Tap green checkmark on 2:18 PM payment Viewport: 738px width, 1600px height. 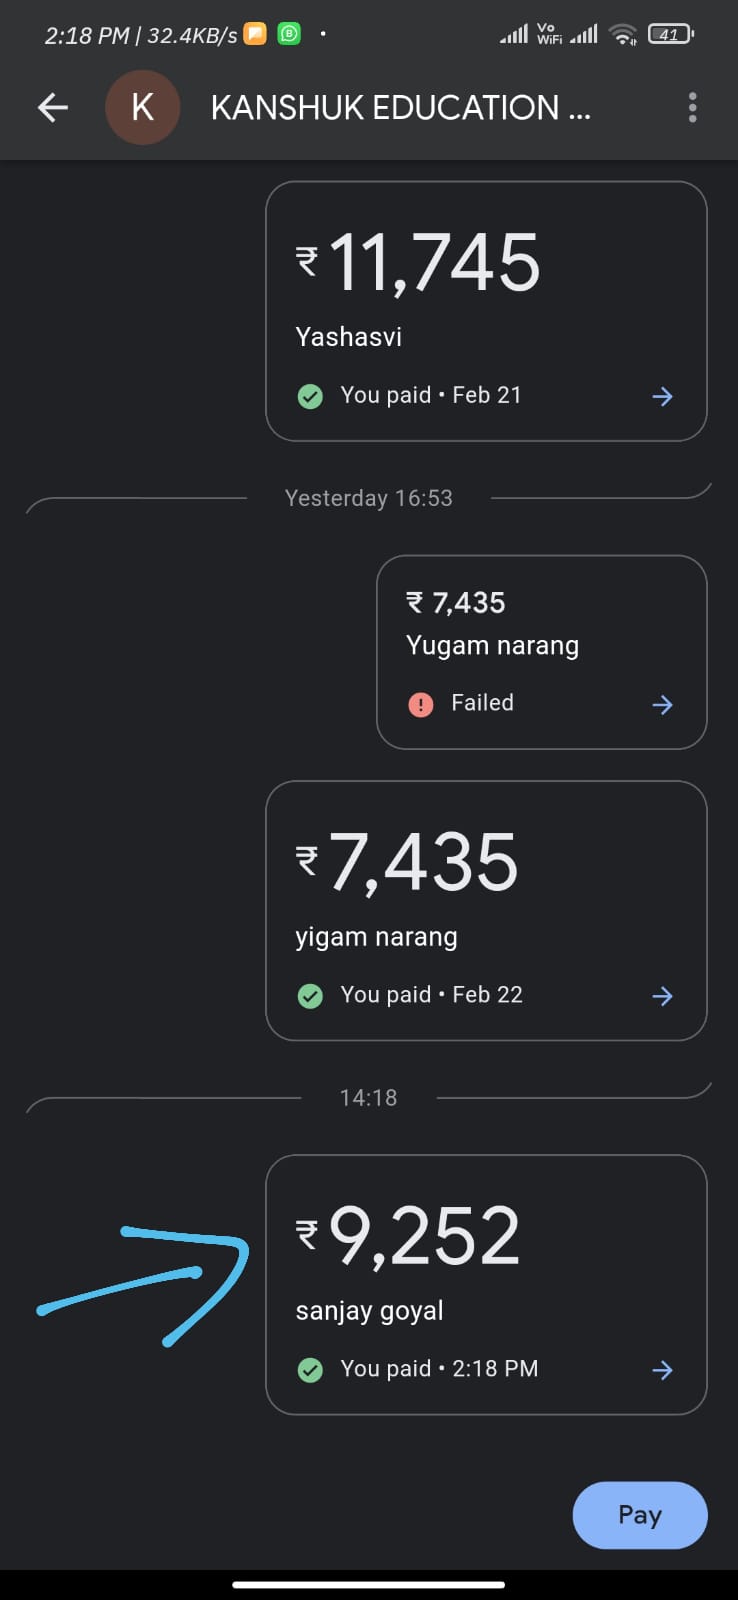[310, 1370]
